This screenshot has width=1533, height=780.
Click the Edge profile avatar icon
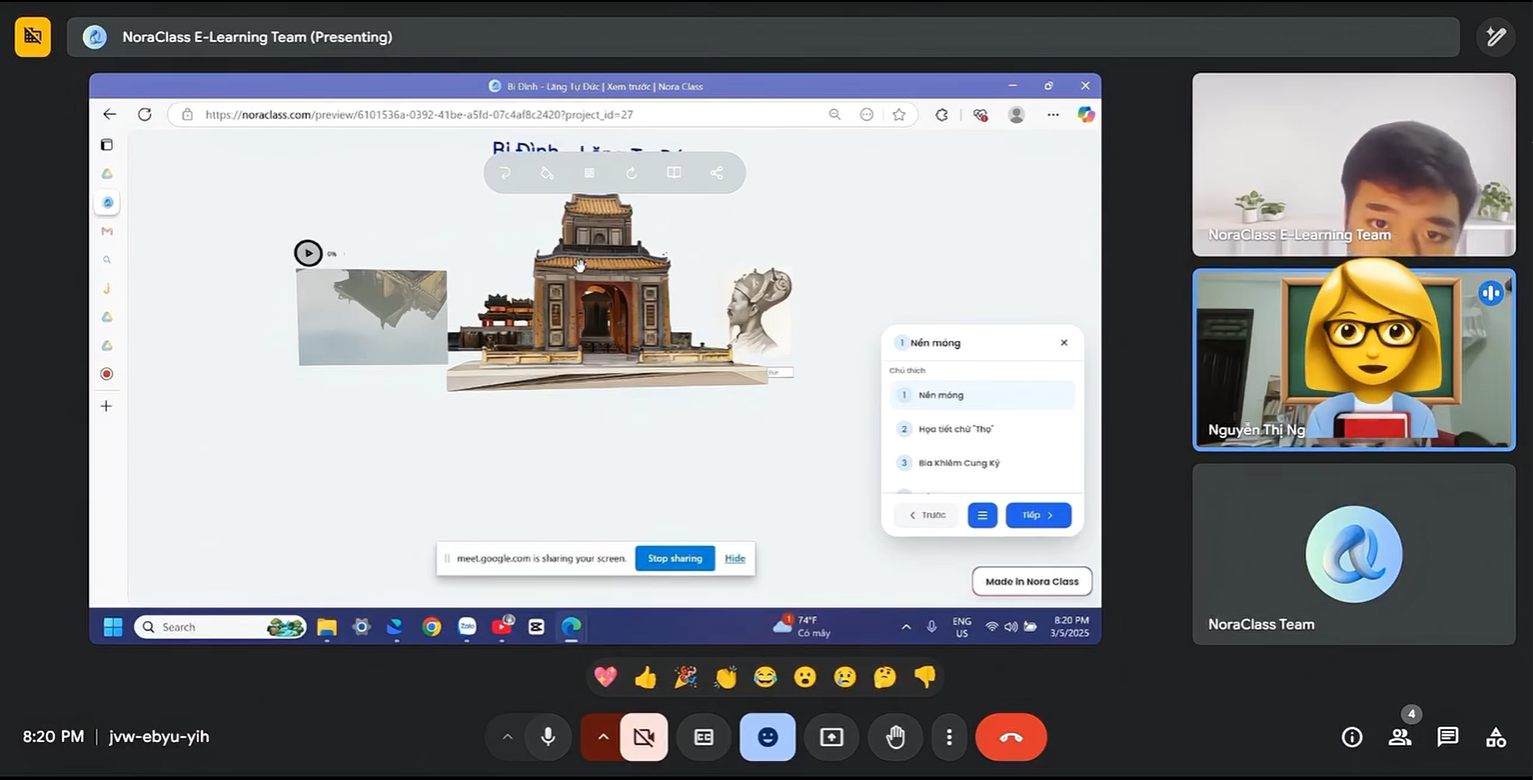tap(1016, 115)
